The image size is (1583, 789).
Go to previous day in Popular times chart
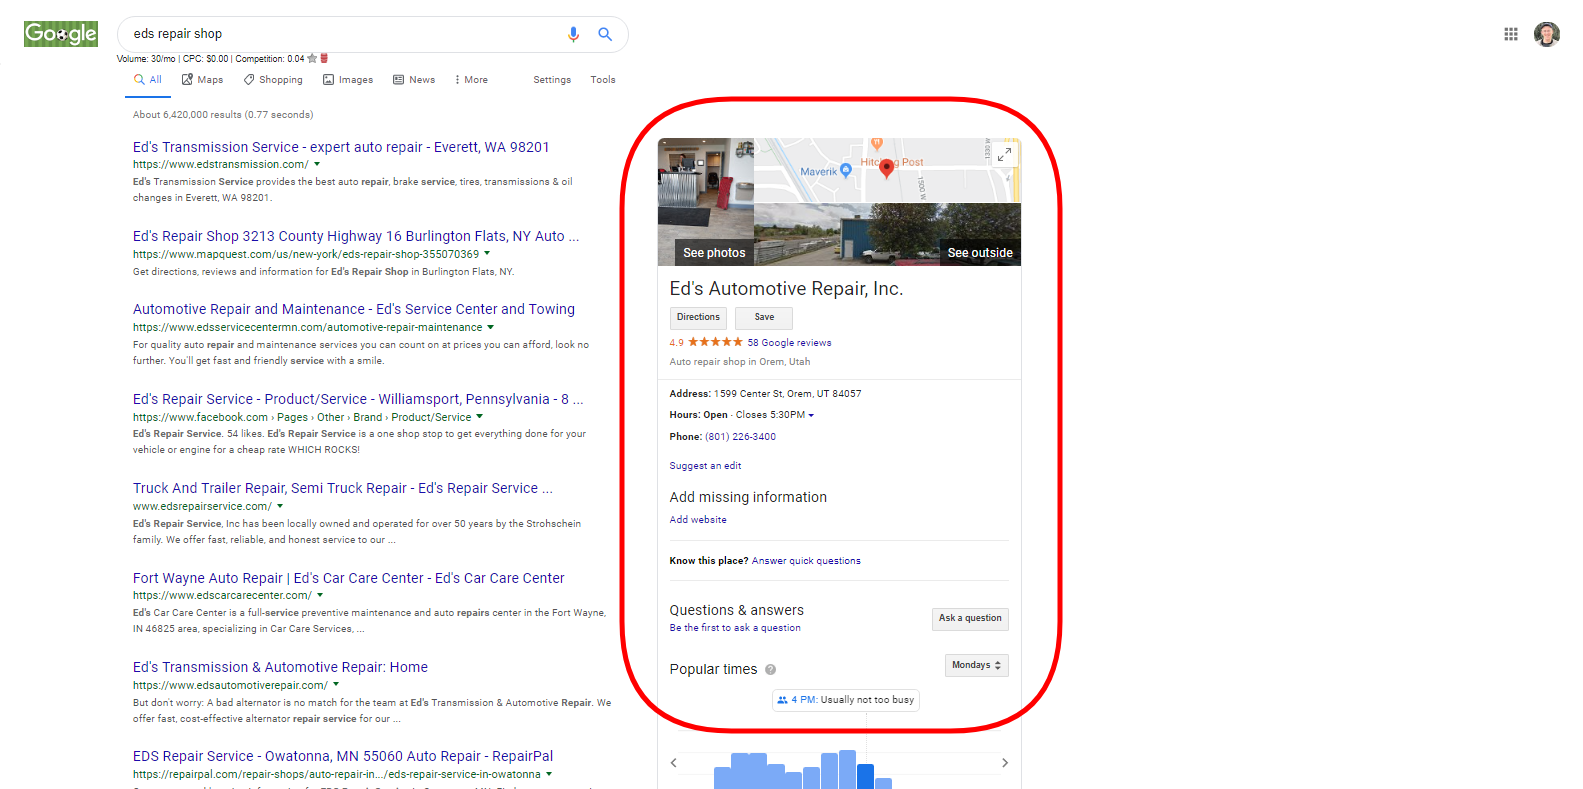tap(674, 763)
